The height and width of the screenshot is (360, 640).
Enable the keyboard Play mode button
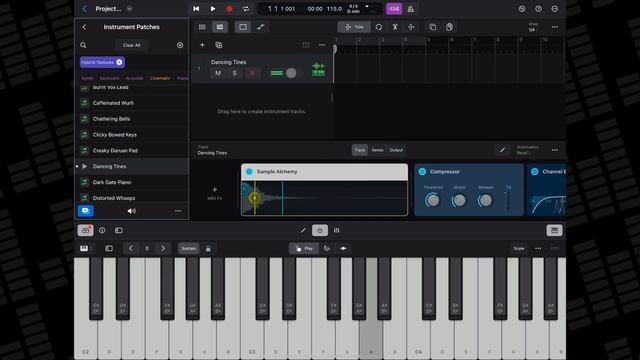coord(304,249)
